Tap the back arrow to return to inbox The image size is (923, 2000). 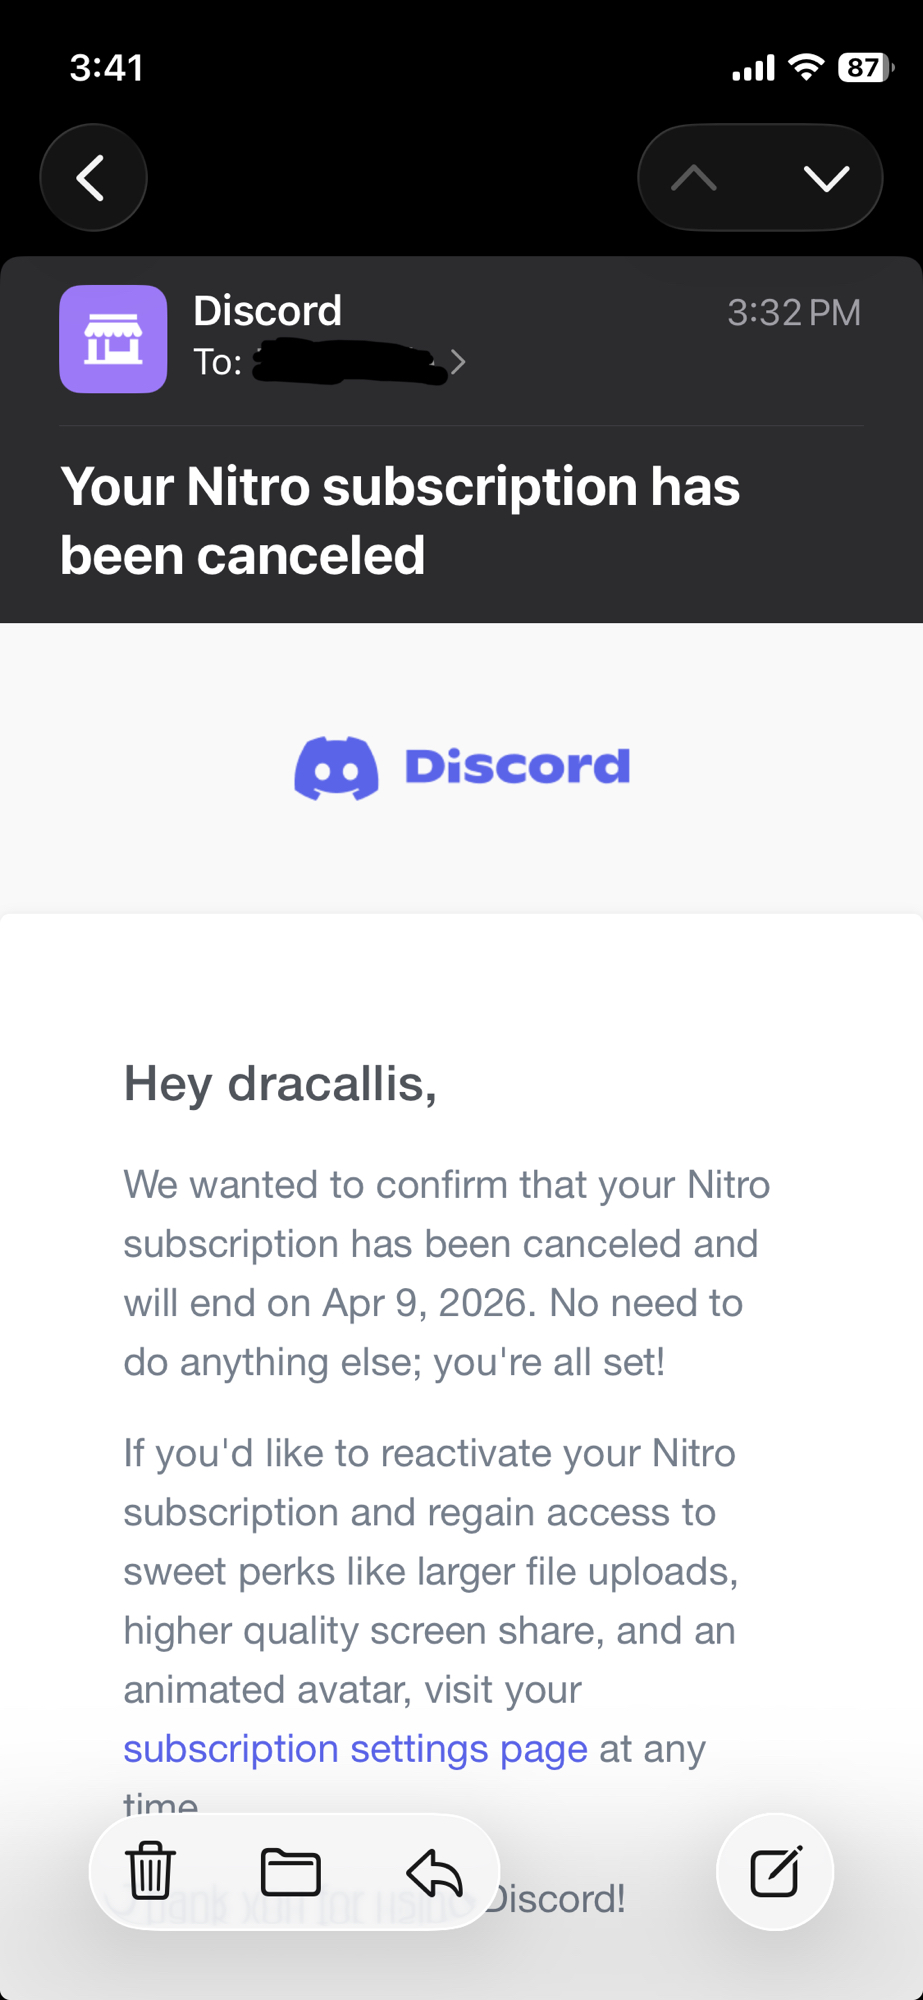click(x=93, y=178)
